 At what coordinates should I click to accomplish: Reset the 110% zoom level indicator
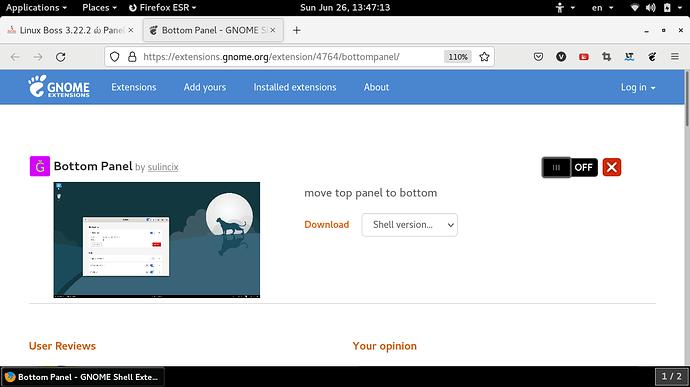[x=458, y=57]
